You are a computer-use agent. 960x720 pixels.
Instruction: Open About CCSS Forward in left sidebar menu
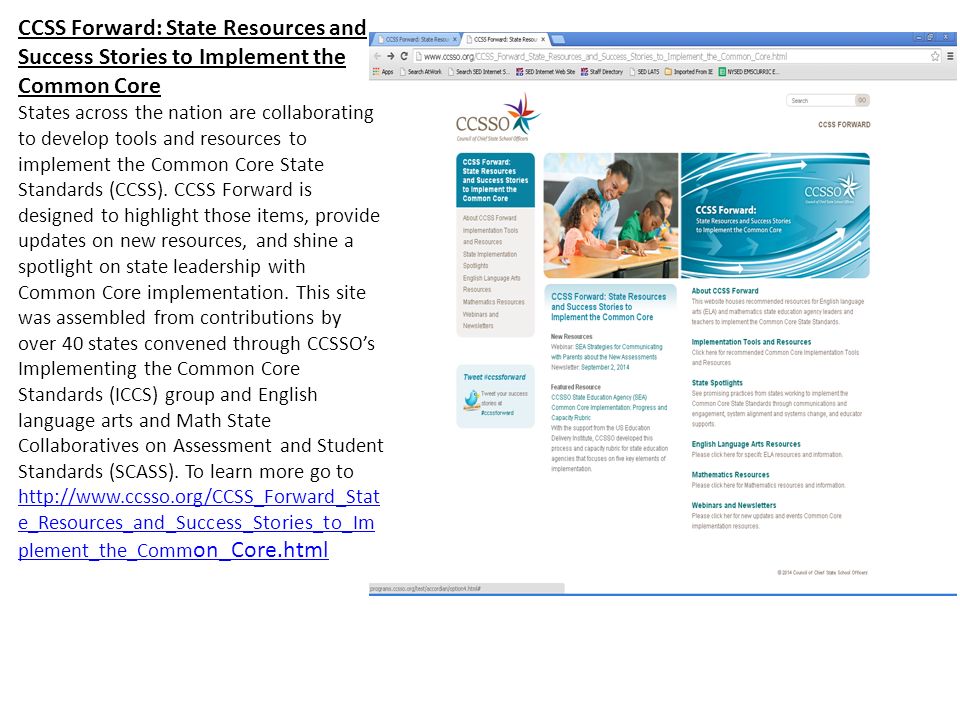[x=489, y=218]
